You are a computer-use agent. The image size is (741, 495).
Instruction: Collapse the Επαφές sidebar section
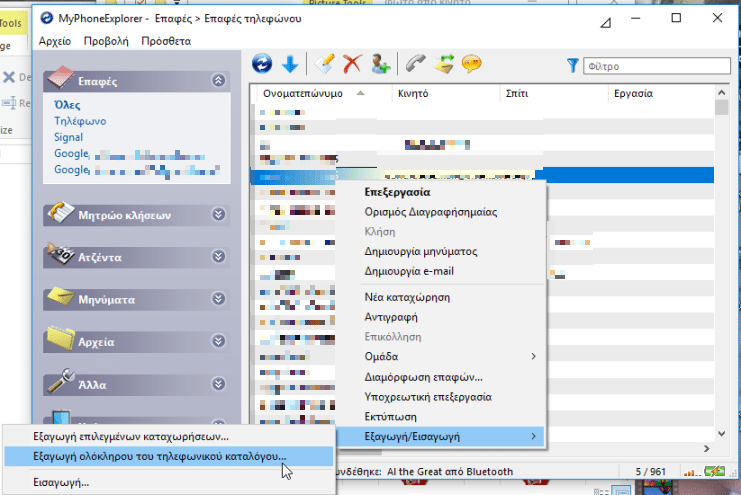[x=218, y=80]
